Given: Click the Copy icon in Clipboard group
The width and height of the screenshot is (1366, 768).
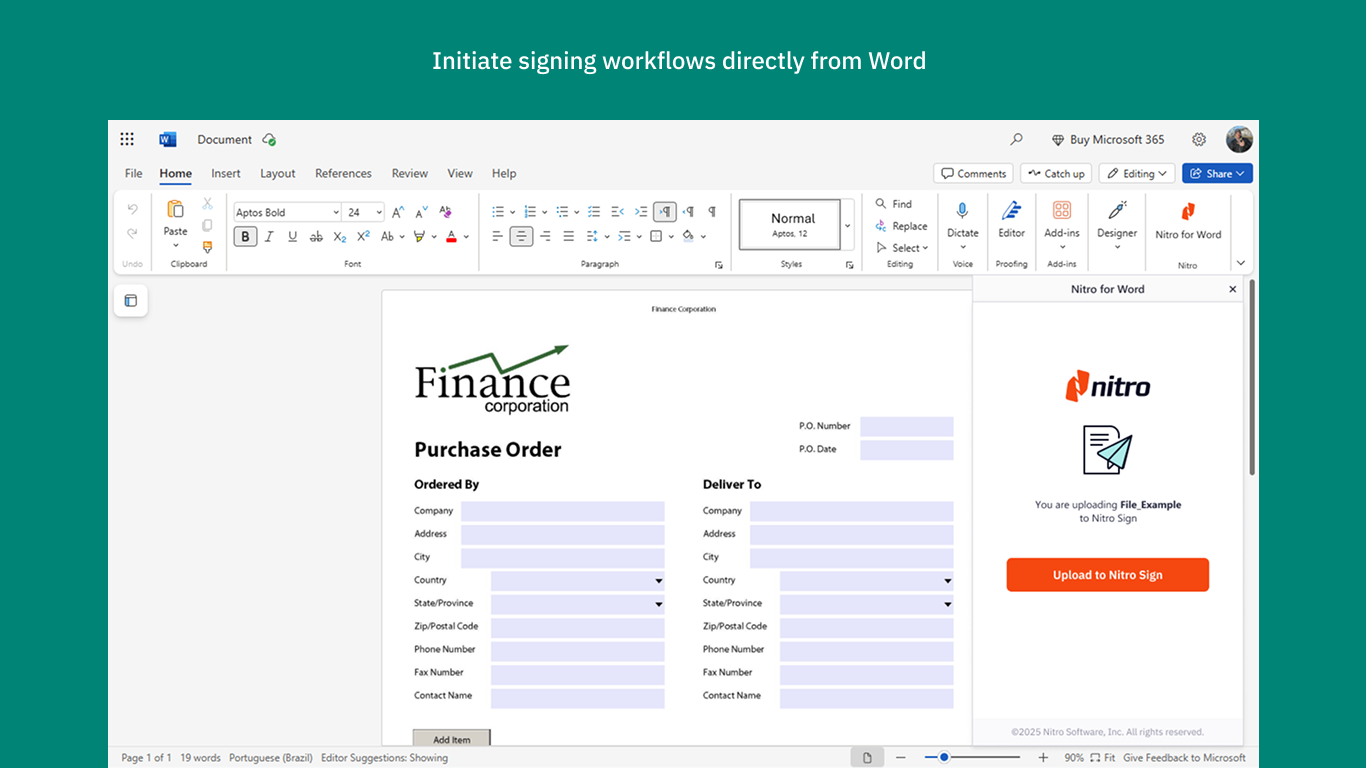Looking at the screenshot, I should tap(207, 225).
